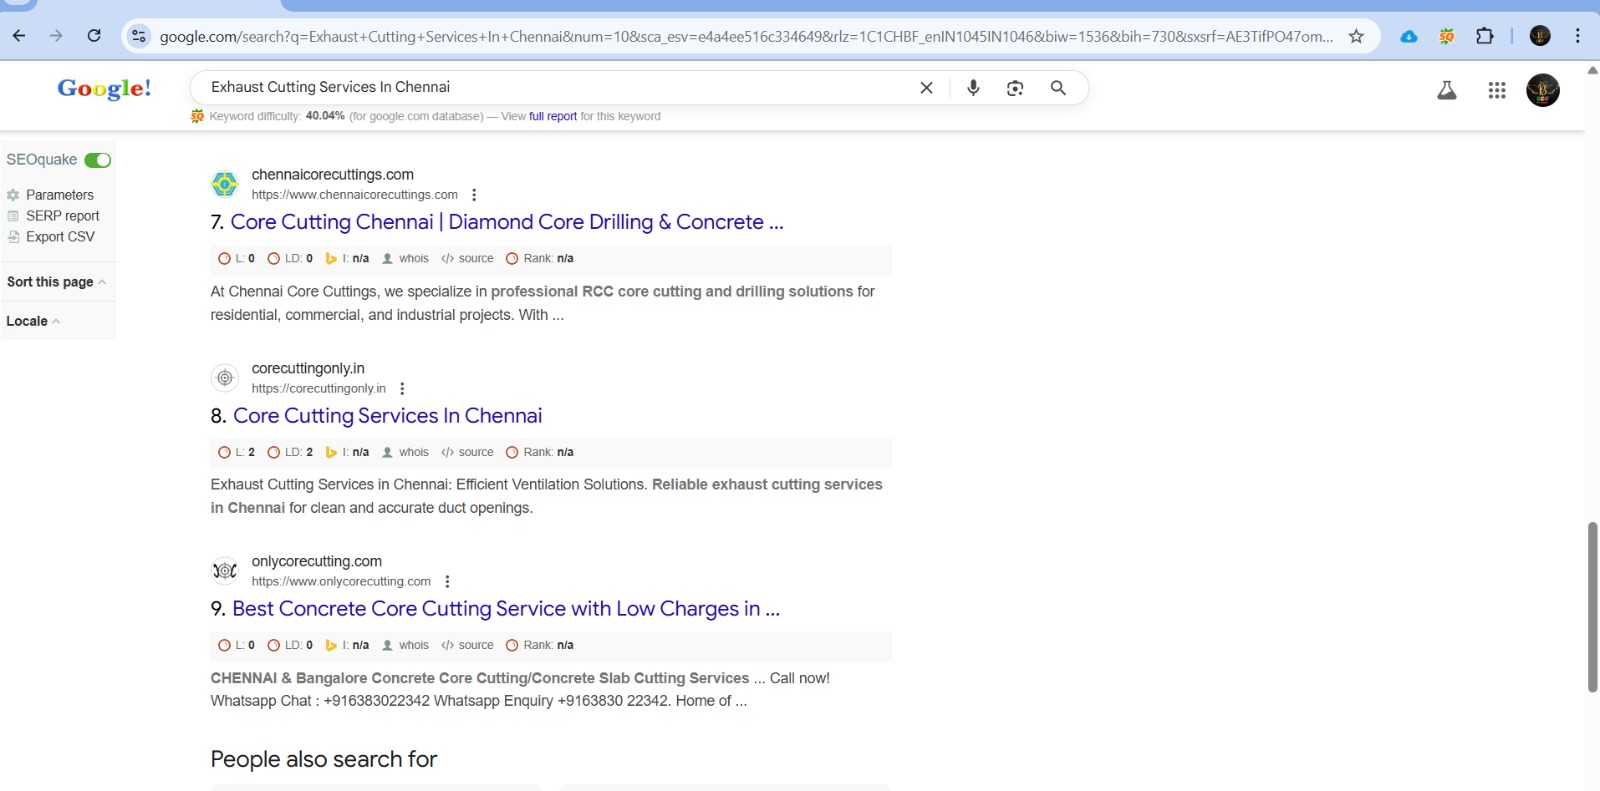Open more options for chennaicorecuttings.com result
Image resolution: width=1600 pixels, height=791 pixels.
pyautogui.click(x=474, y=195)
